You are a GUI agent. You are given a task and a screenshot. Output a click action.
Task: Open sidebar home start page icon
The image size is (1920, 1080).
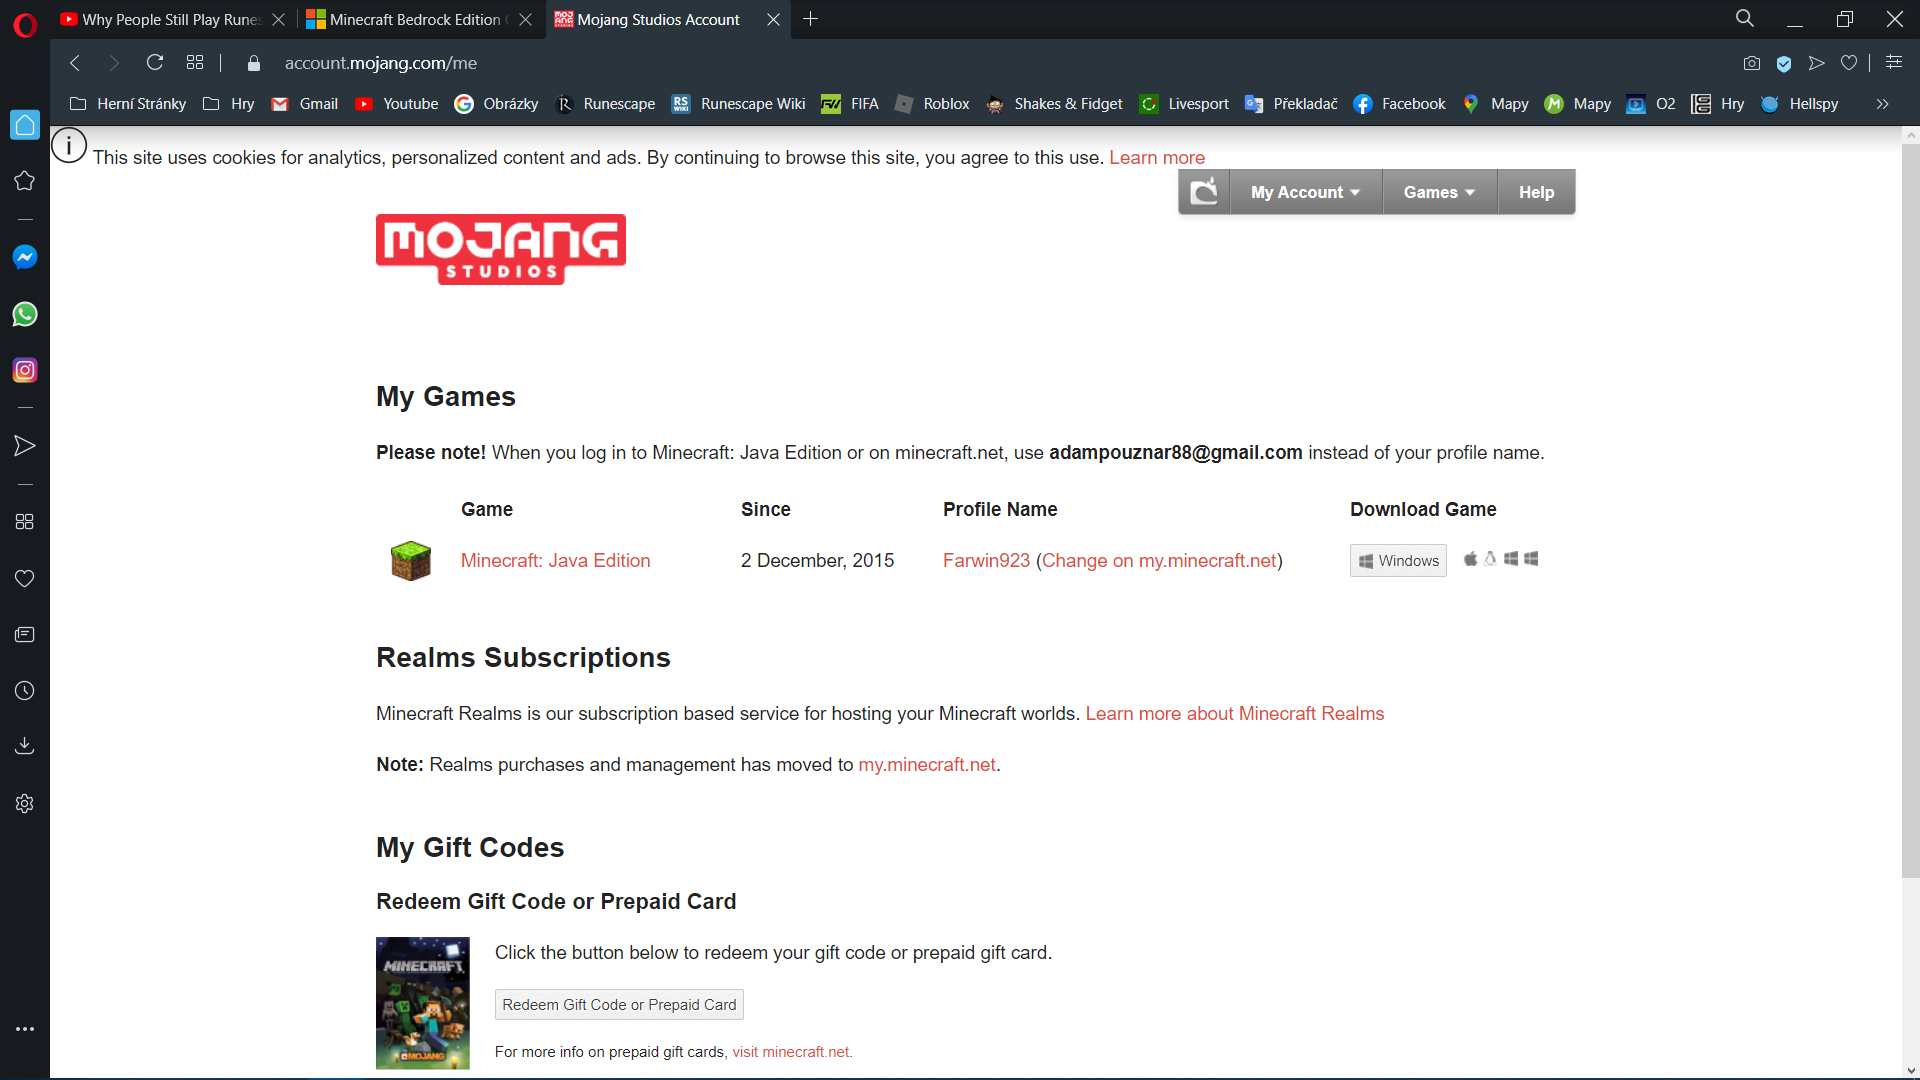tap(25, 125)
